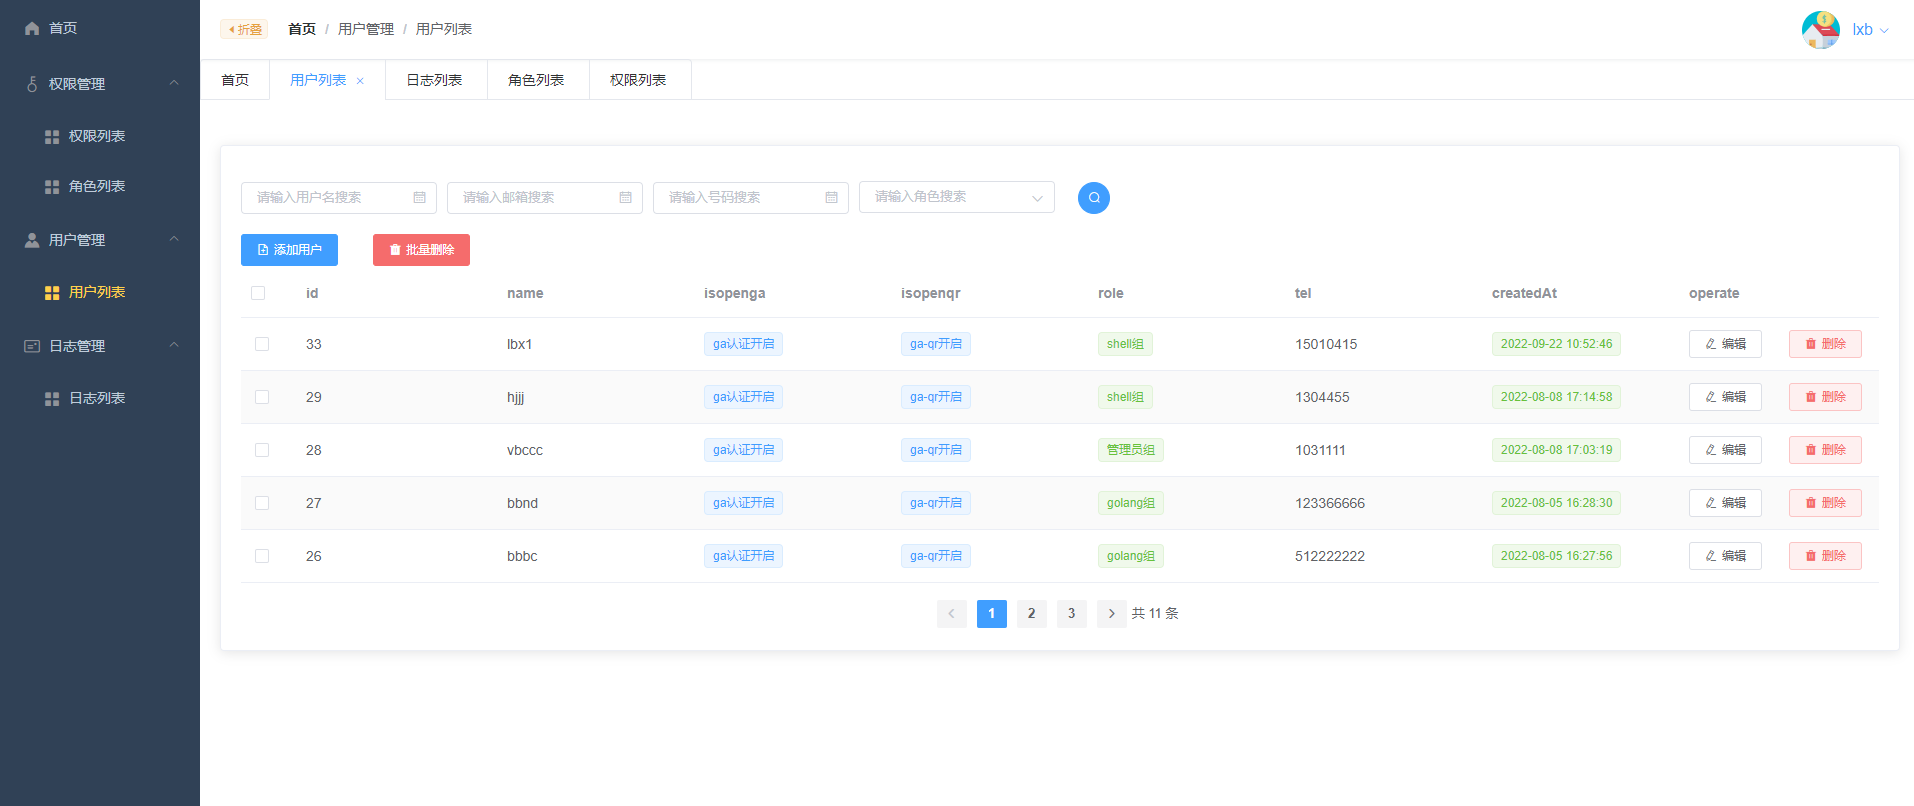Collapse the 用户管理 sidebar menu
This screenshot has height=806, width=1914.
[100, 240]
